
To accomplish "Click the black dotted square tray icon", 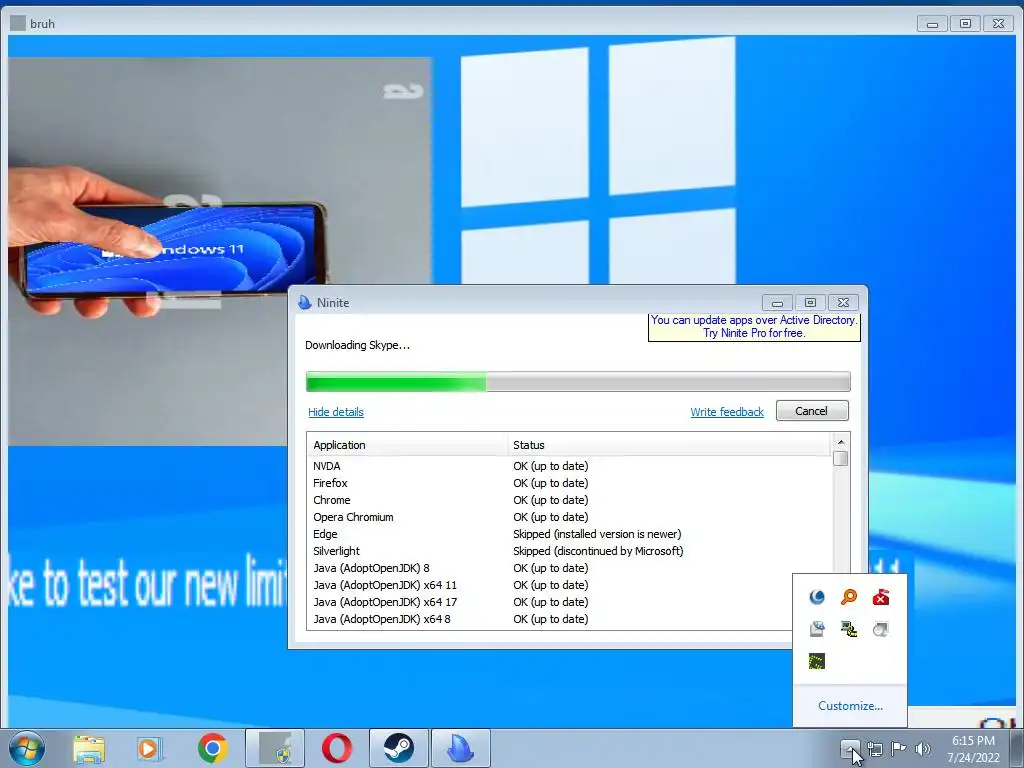I will pyautogui.click(x=817, y=661).
